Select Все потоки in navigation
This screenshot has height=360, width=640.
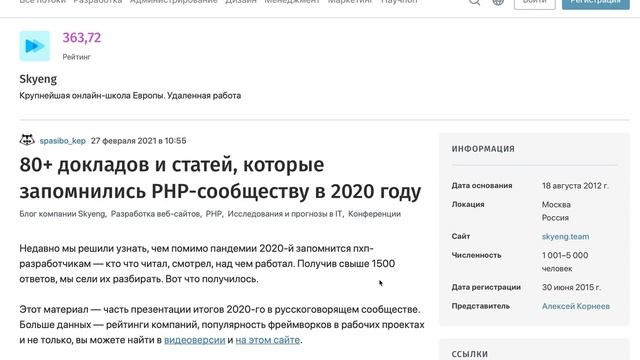pyautogui.click(x=42, y=2)
